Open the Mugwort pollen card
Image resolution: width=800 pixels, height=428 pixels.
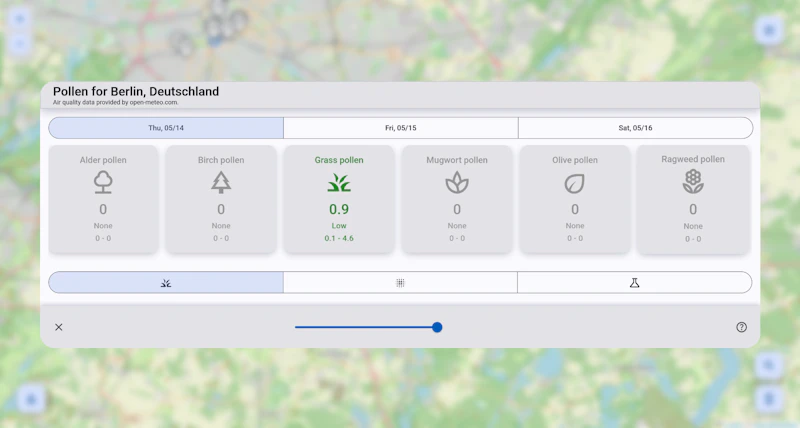click(x=457, y=199)
